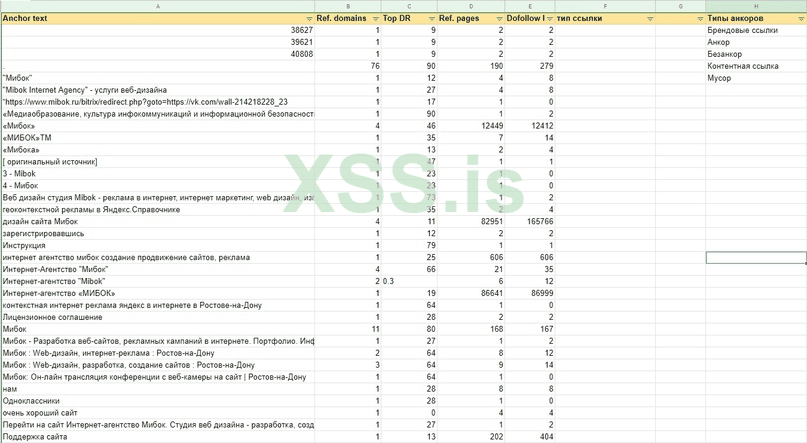Select the «Мибока» anchor cell
The image size is (807, 443).
point(158,150)
